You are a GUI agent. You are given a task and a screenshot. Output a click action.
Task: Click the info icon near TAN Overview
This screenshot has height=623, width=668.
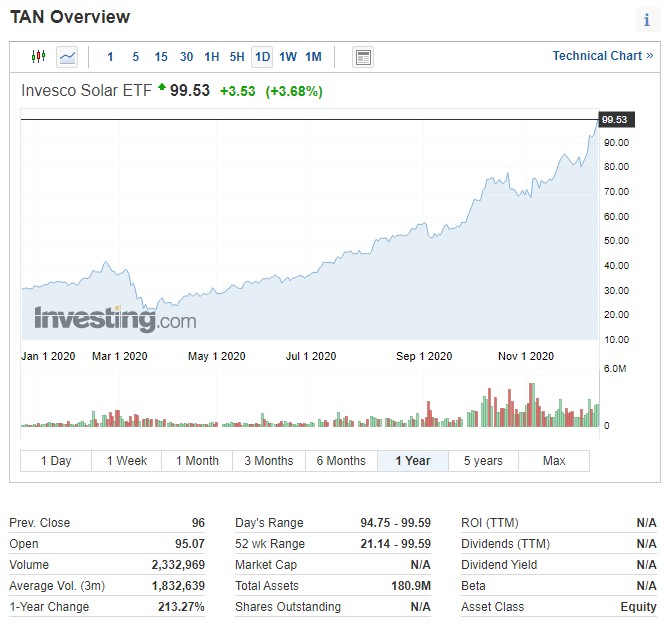(647, 20)
